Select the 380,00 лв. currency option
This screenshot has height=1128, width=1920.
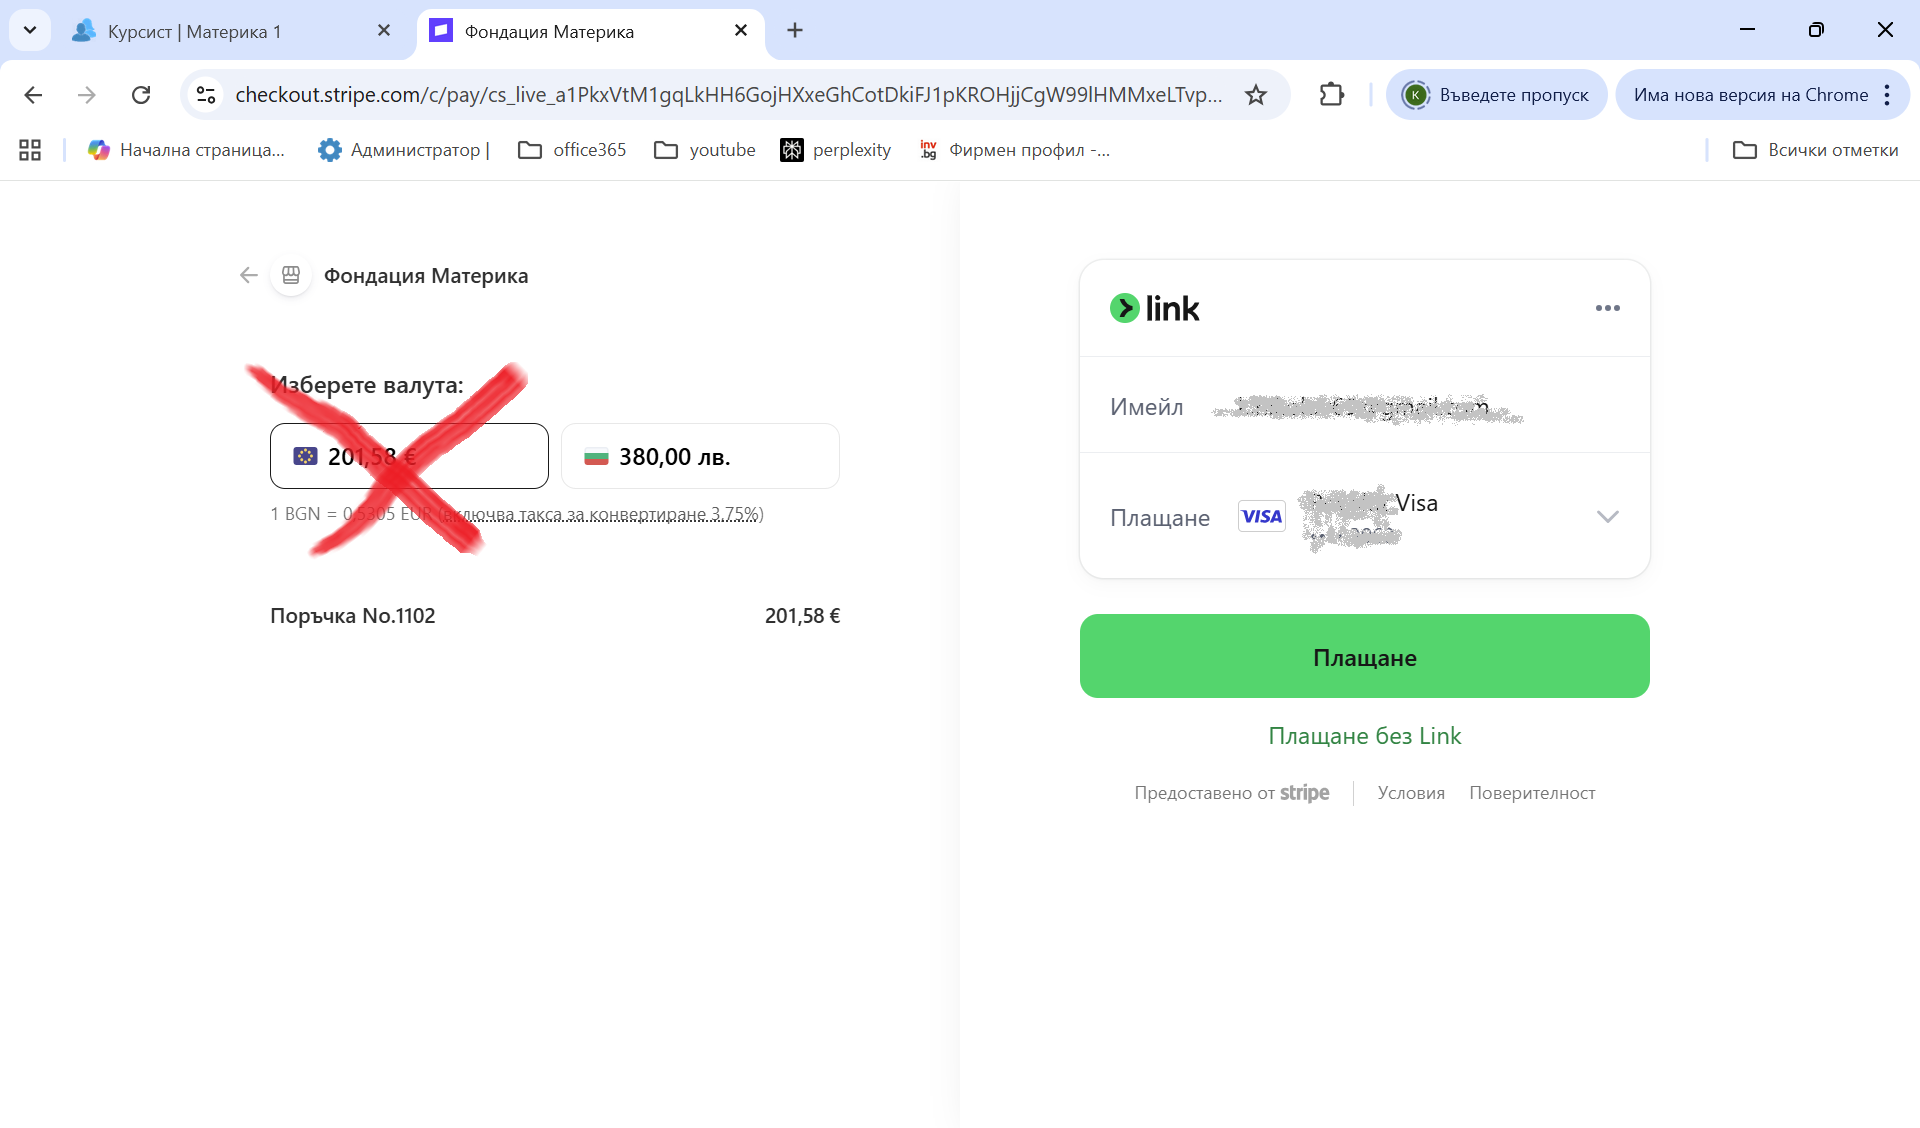click(700, 456)
